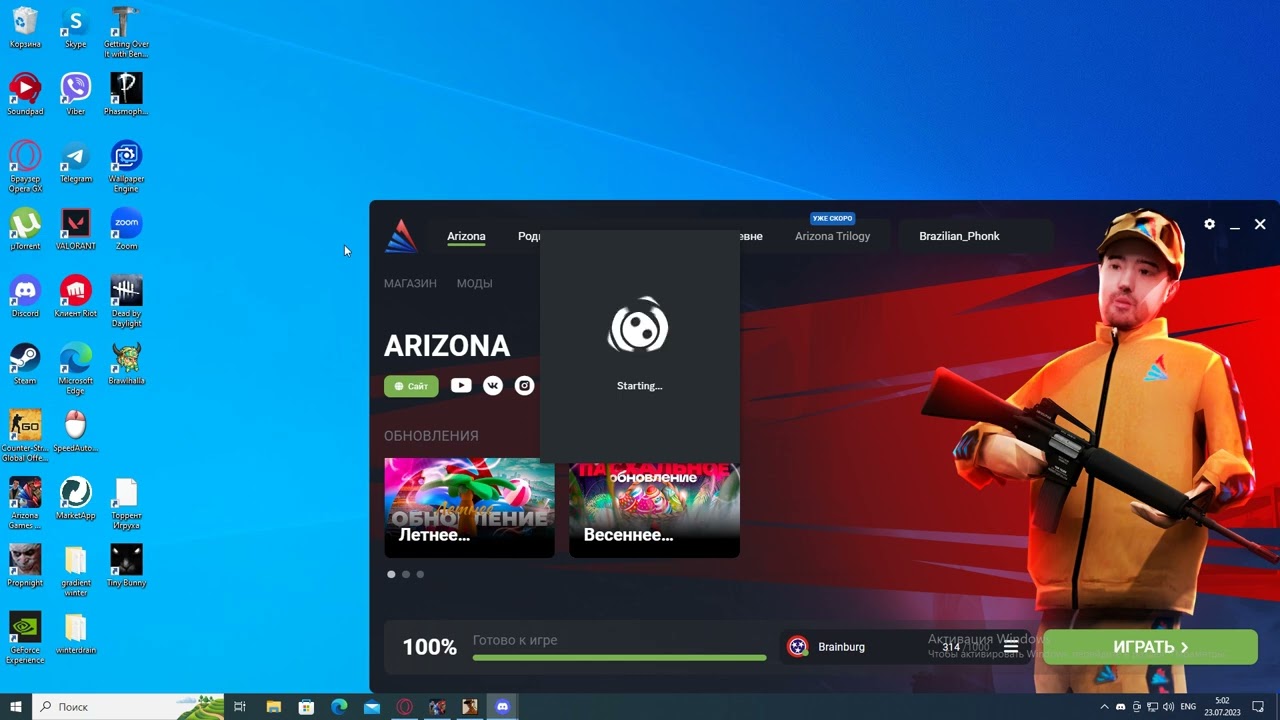Select Counter-Strike Global Offensive icon
The image size is (1280, 720).
(25, 435)
